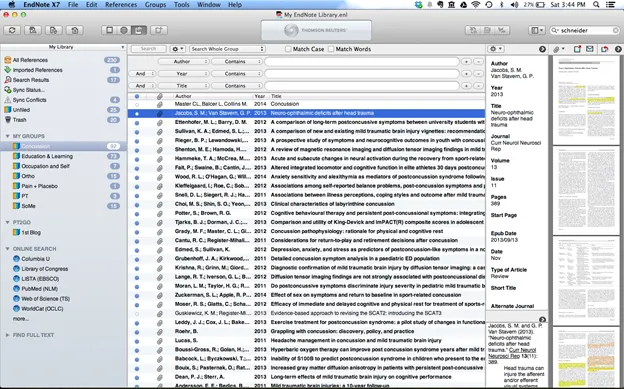Image resolution: width=624 pixels, height=389 pixels.
Task: Sort by read status dot column header
Action: point(137,96)
